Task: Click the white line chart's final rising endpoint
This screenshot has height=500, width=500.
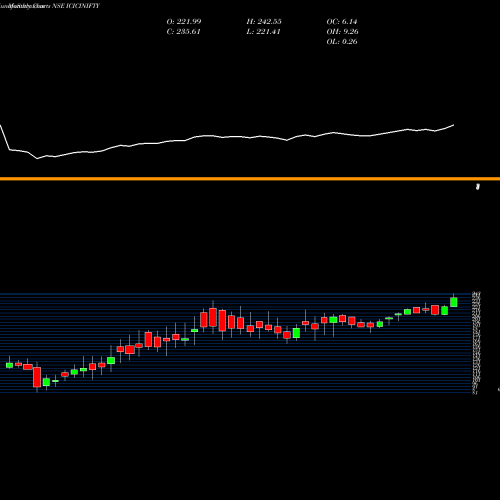Action: (x=453, y=125)
